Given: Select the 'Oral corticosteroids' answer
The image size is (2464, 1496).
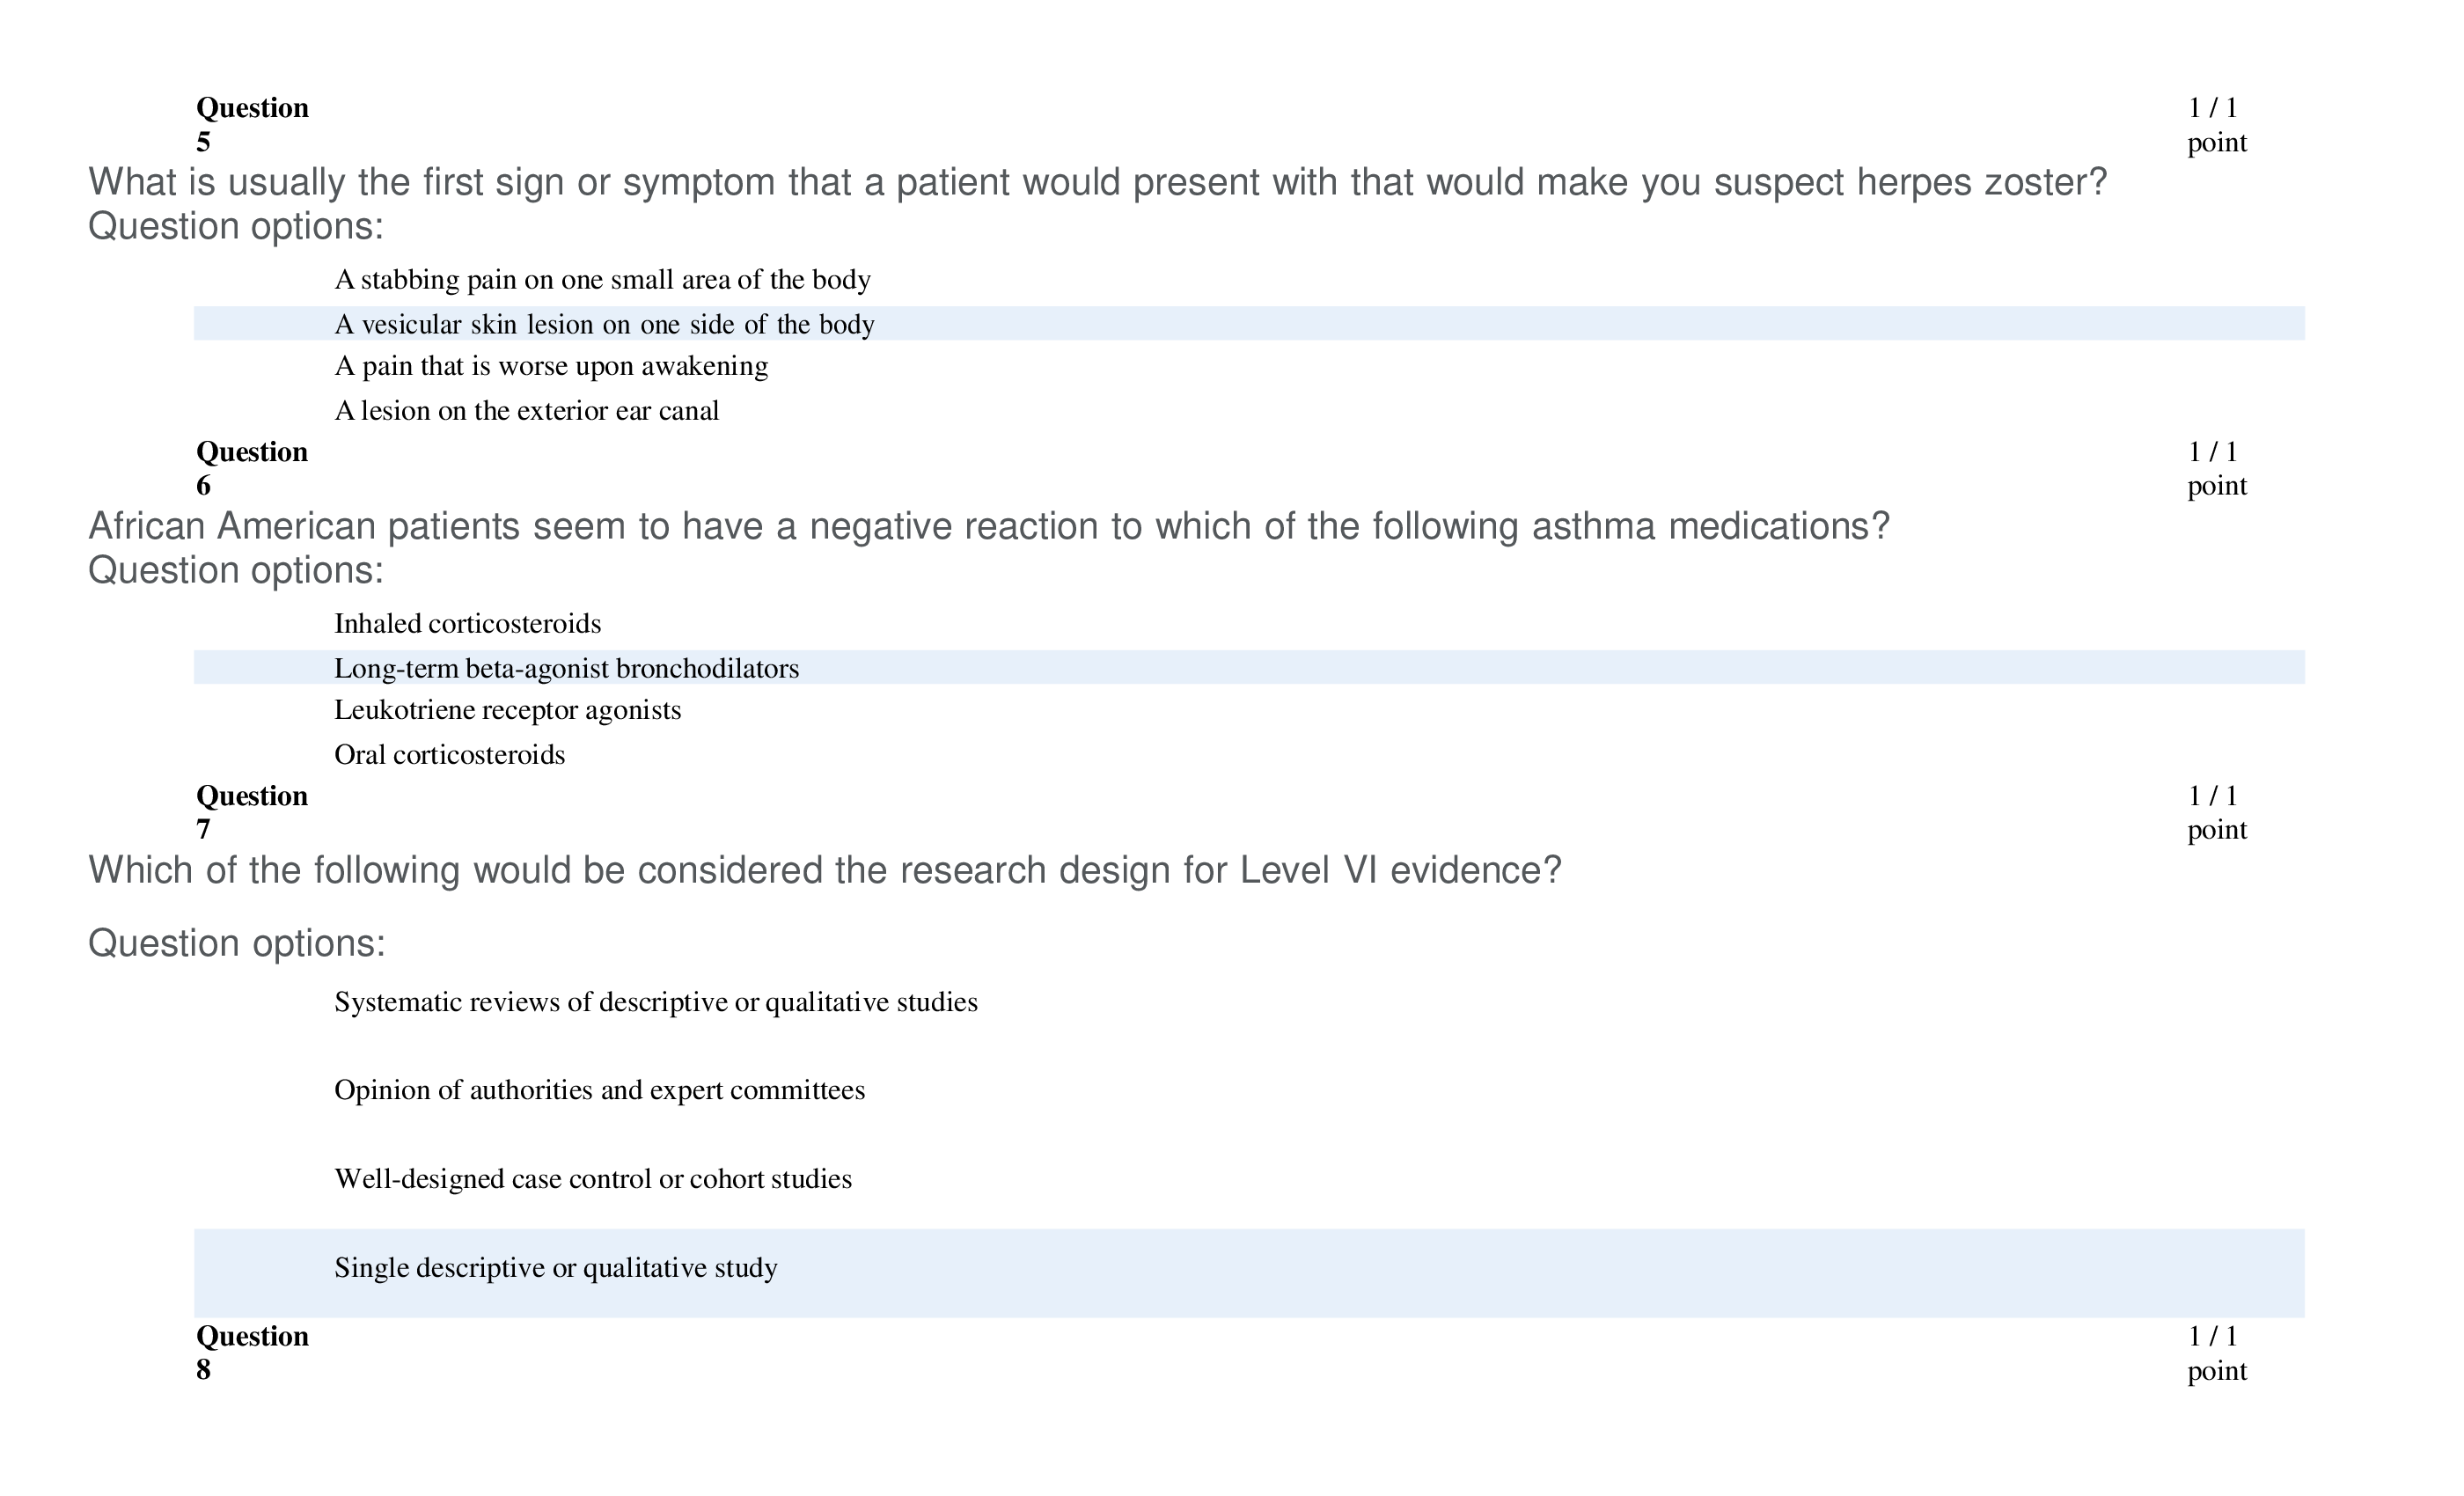Looking at the screenshot, I should point(449,755).
